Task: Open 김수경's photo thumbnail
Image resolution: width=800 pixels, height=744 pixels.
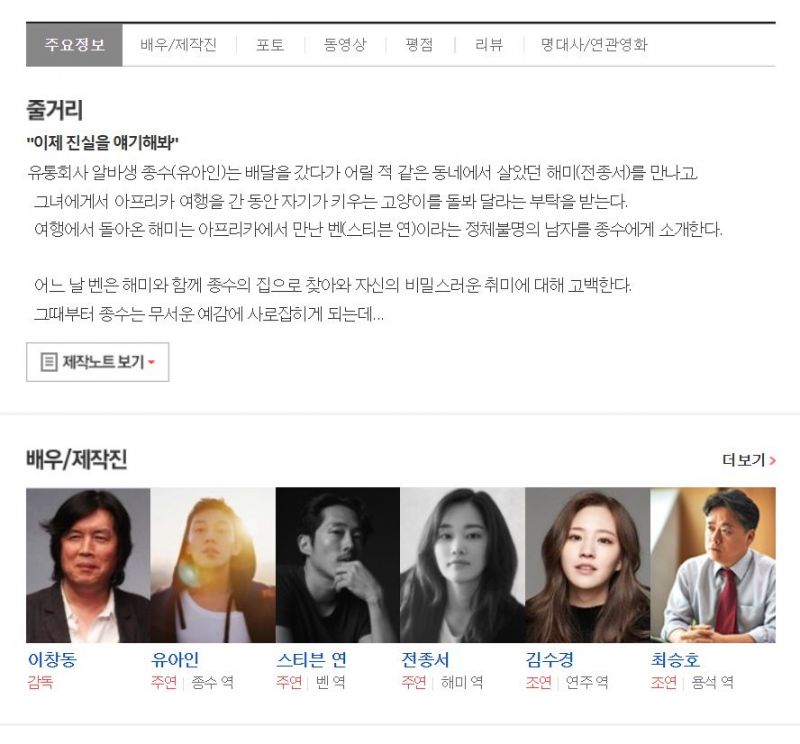Action: pos(587,565)
